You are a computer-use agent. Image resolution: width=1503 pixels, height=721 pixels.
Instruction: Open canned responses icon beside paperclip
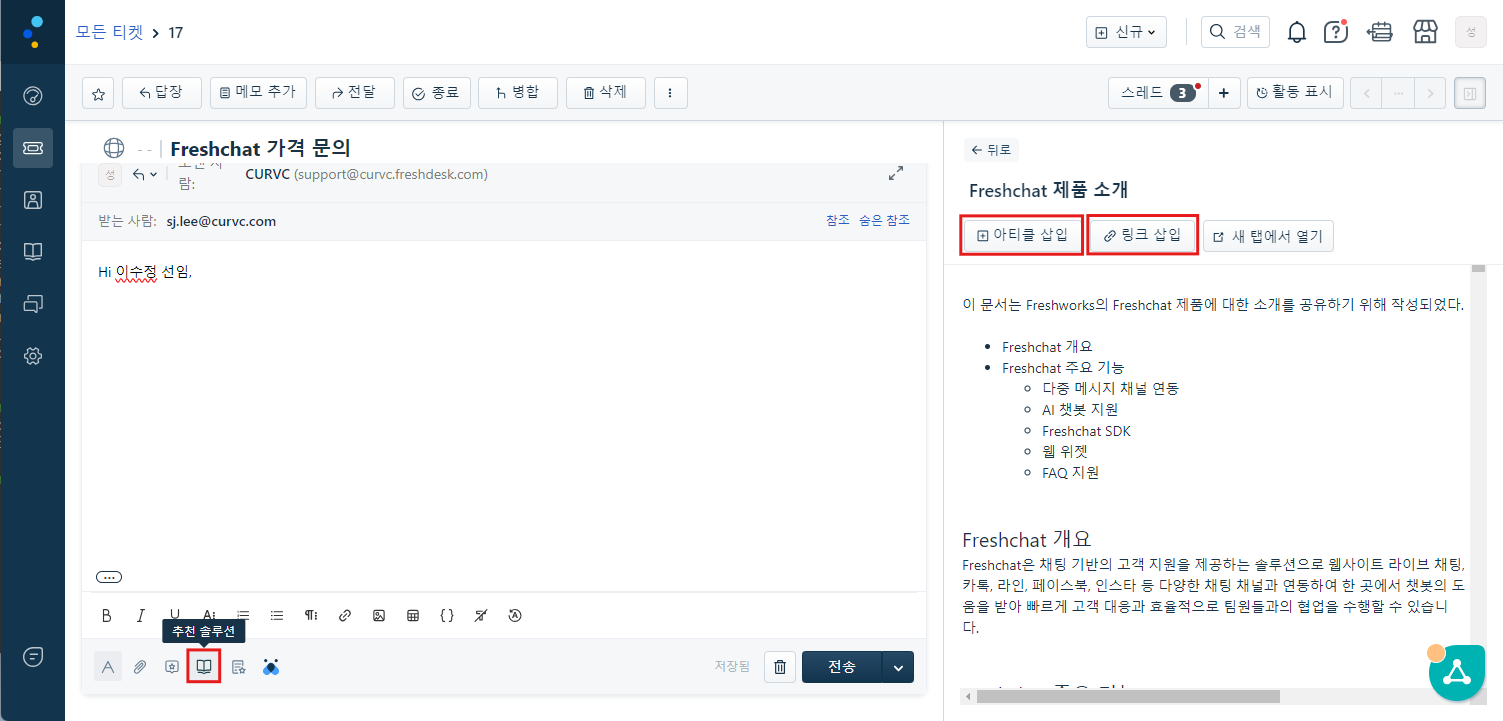172,667
